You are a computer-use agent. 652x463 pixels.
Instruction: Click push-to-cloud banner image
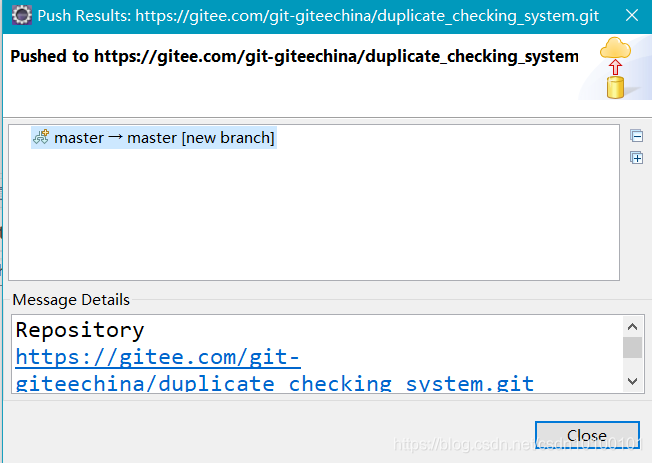point(615,68)
